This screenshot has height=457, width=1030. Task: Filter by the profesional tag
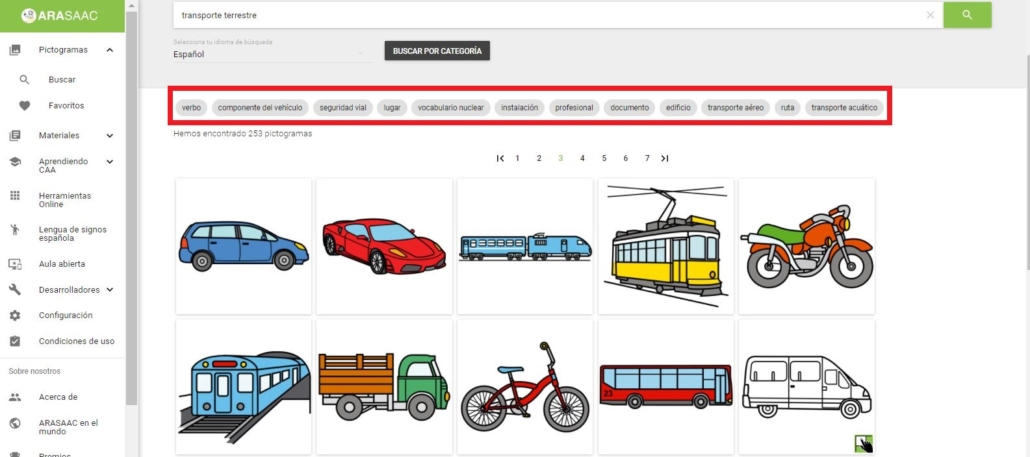point(574,108)
